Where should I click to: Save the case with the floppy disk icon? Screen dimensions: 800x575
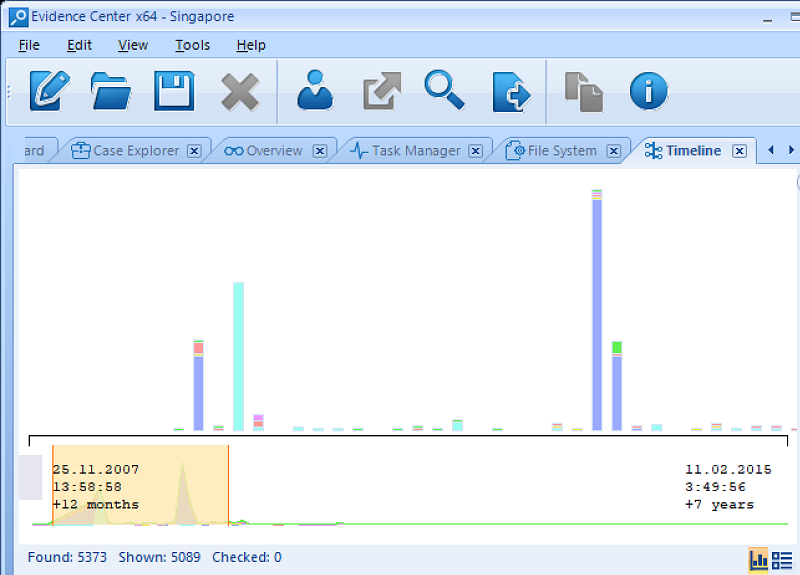click(x=174, y=91)
